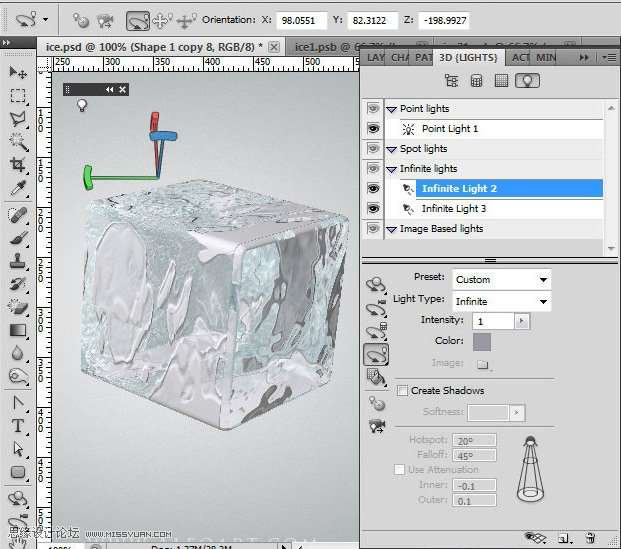This screenshot has height=549, width=621.
Task: Switch to the Paths panel tab
Action: click(423, 58)
